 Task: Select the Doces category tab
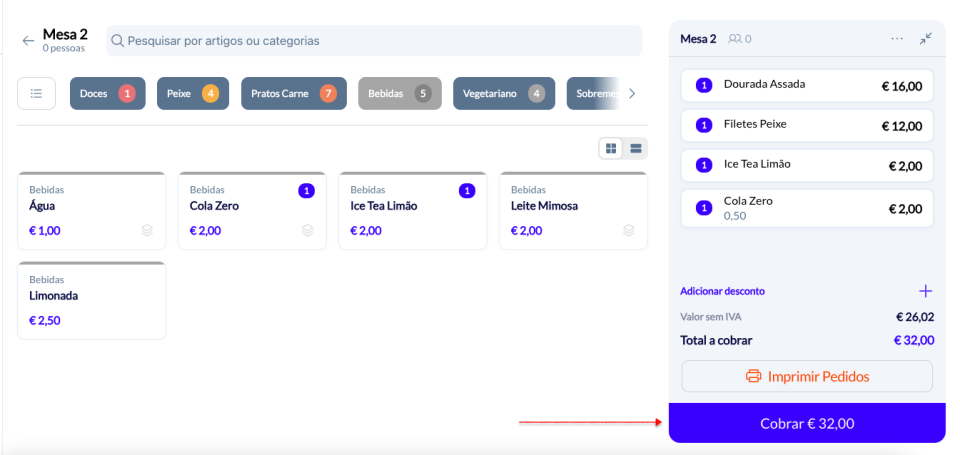point(107,93)
